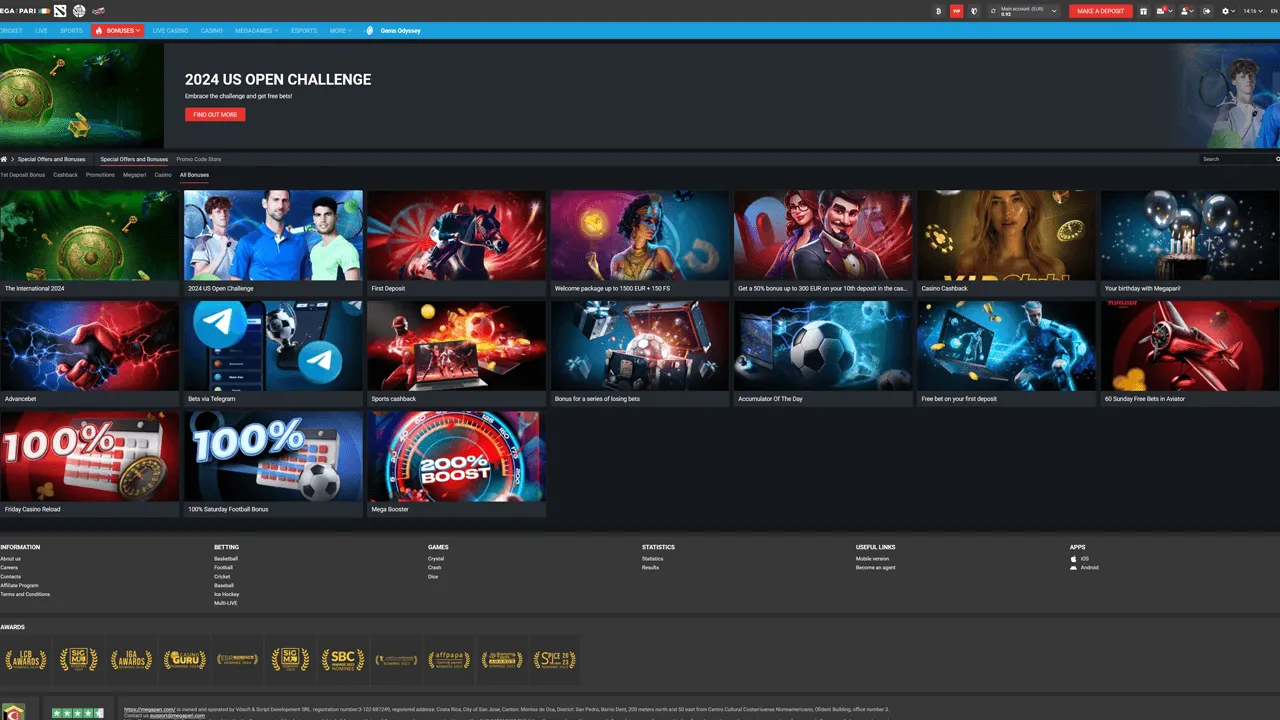Open the Multi-LIVE footer link
Viewport: 1280px width, 720px height.
click(226, 603)
